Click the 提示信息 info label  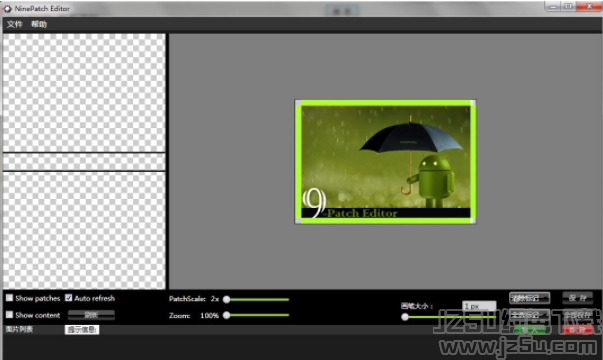click(82, 330)
